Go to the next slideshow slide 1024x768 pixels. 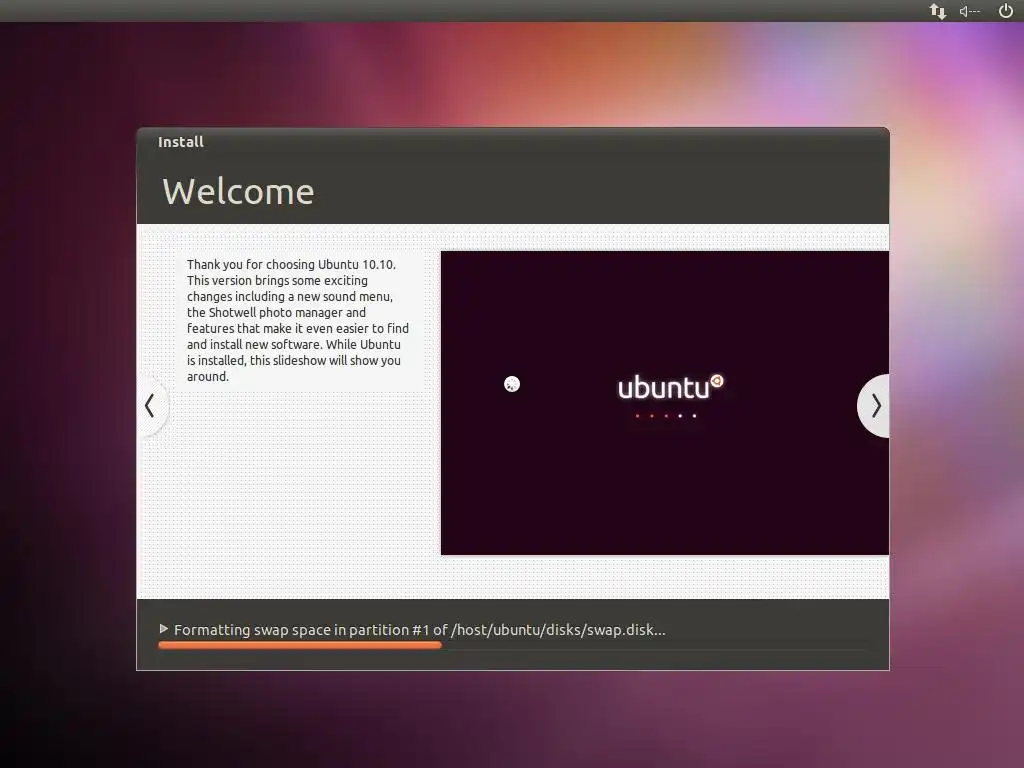point(874,406)
